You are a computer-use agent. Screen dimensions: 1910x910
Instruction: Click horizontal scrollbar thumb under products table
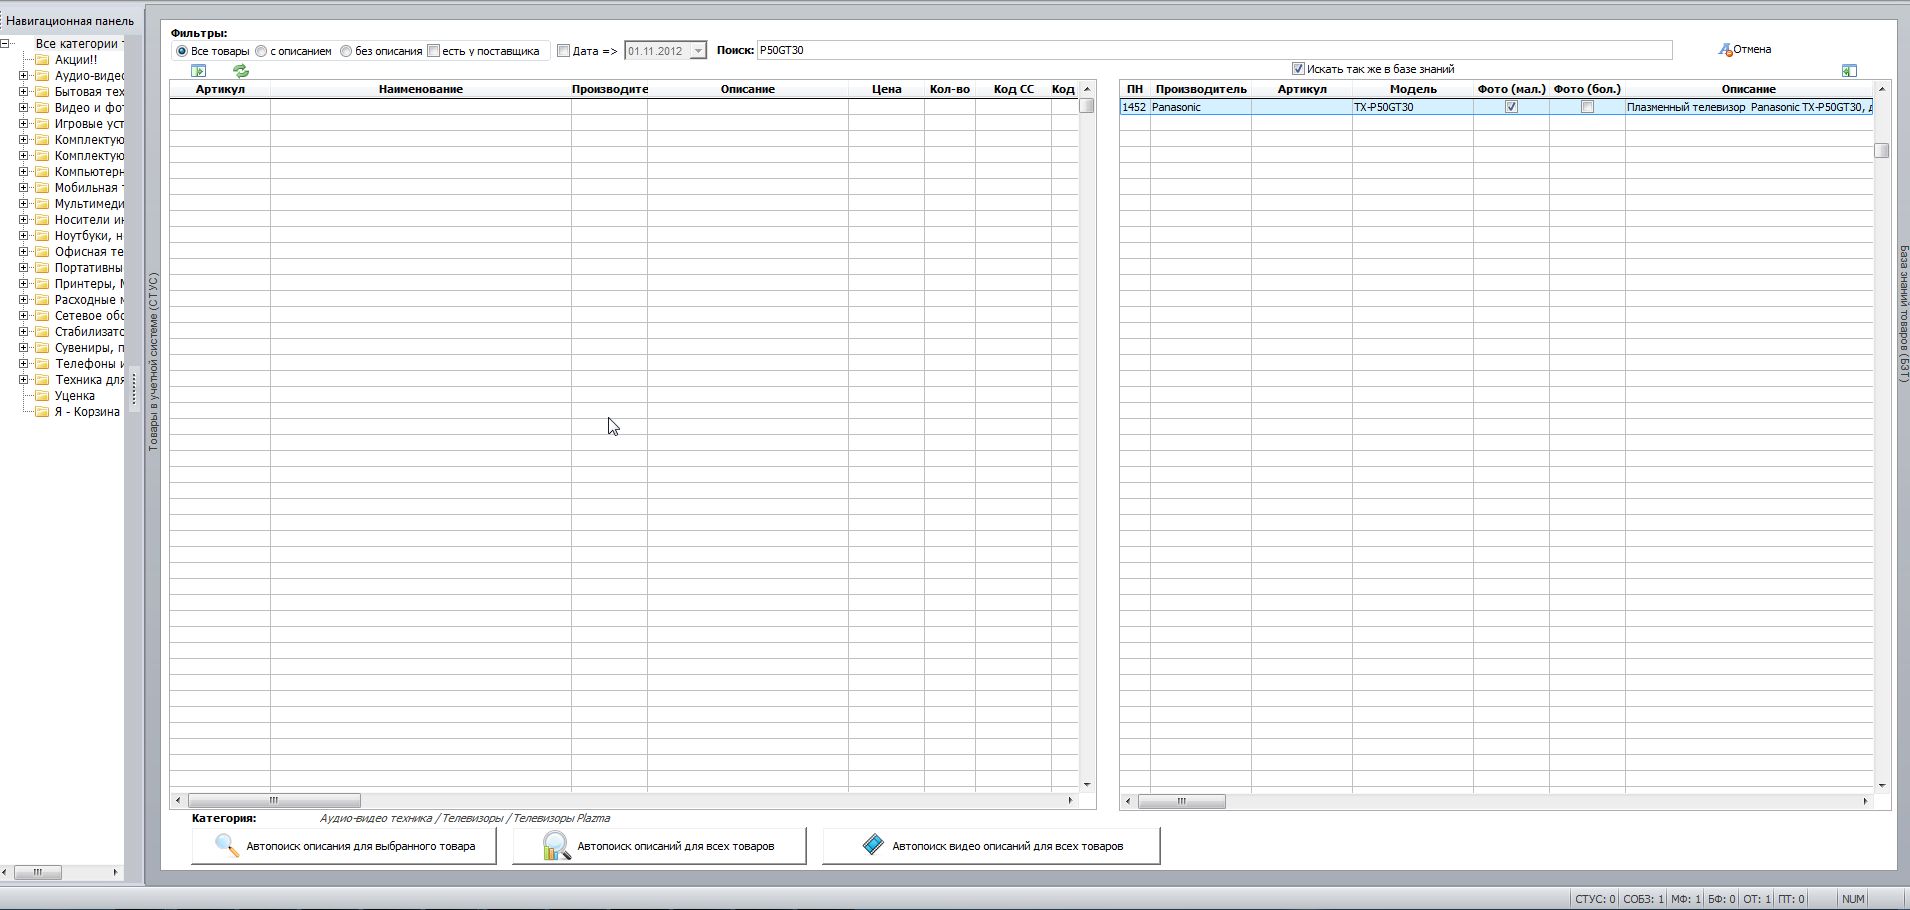click(274, 801)
